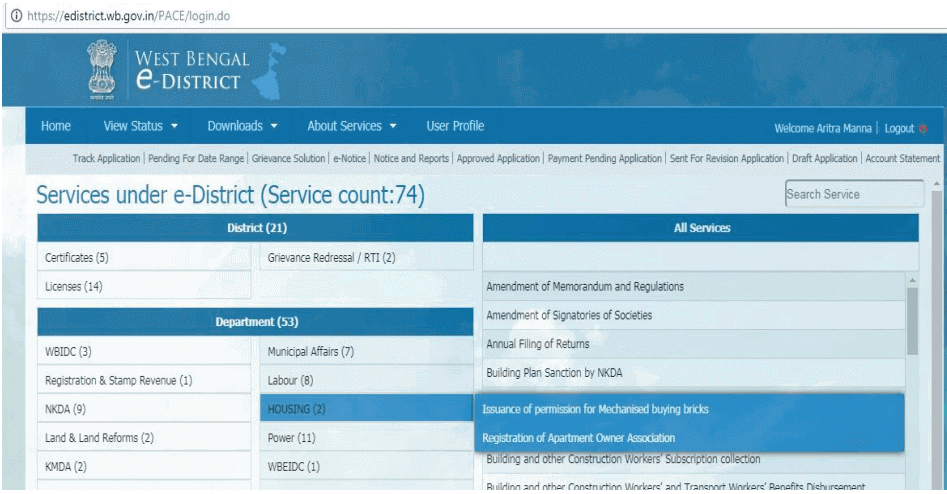Open Construction Workers' Subscription collection service
The height and width of the screenshot is (494, 947).
[694, 460]
